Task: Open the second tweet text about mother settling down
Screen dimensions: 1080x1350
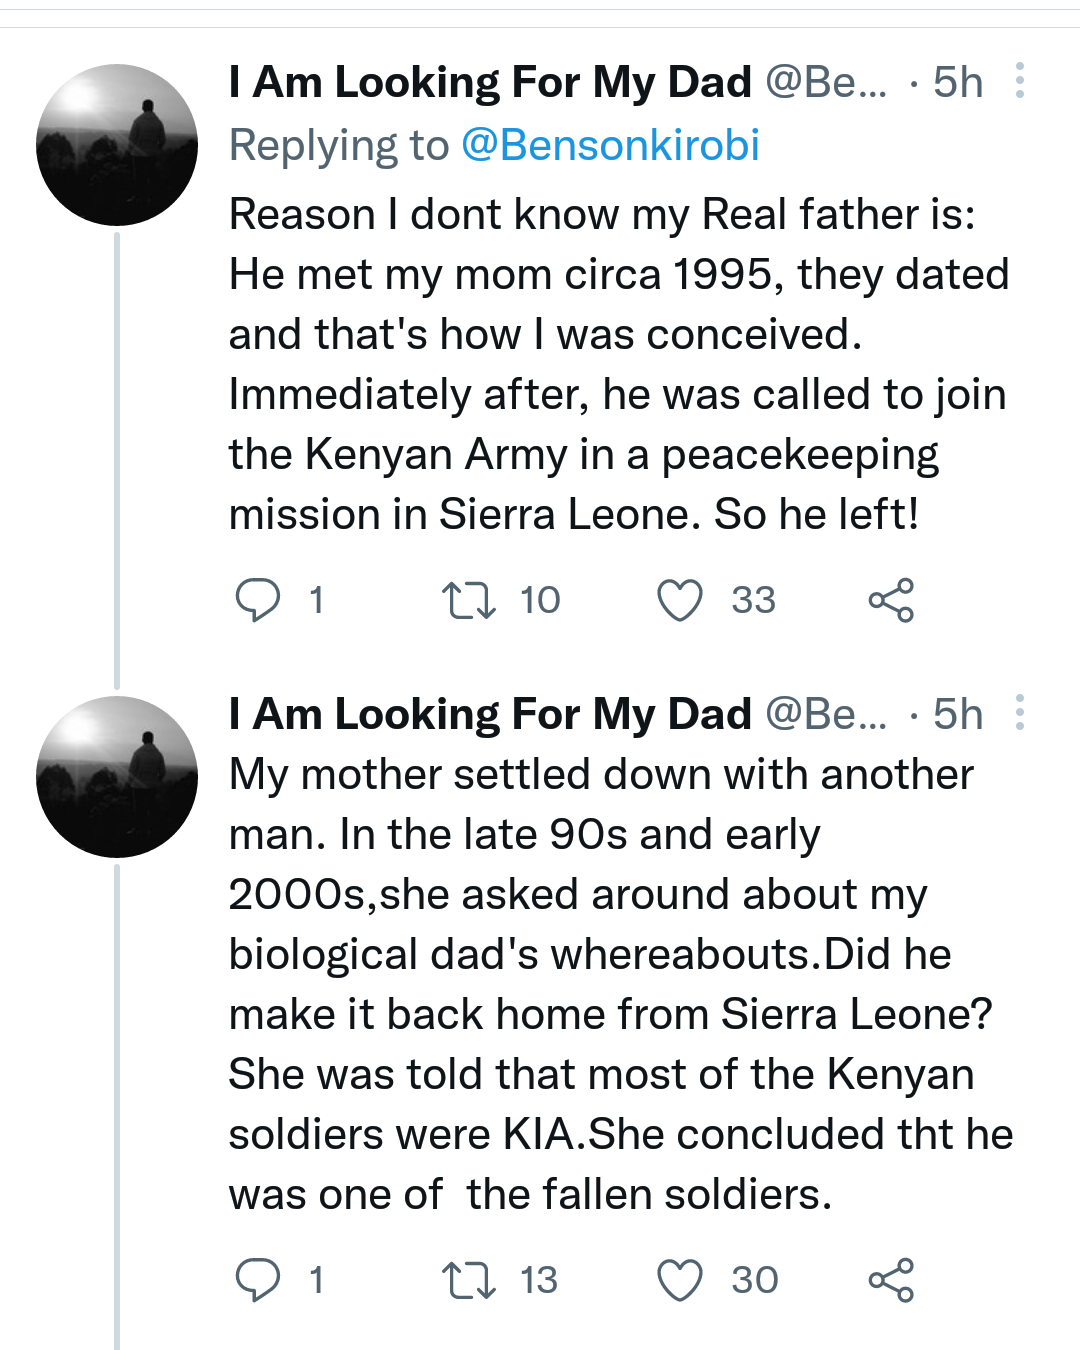Action: 621,984
